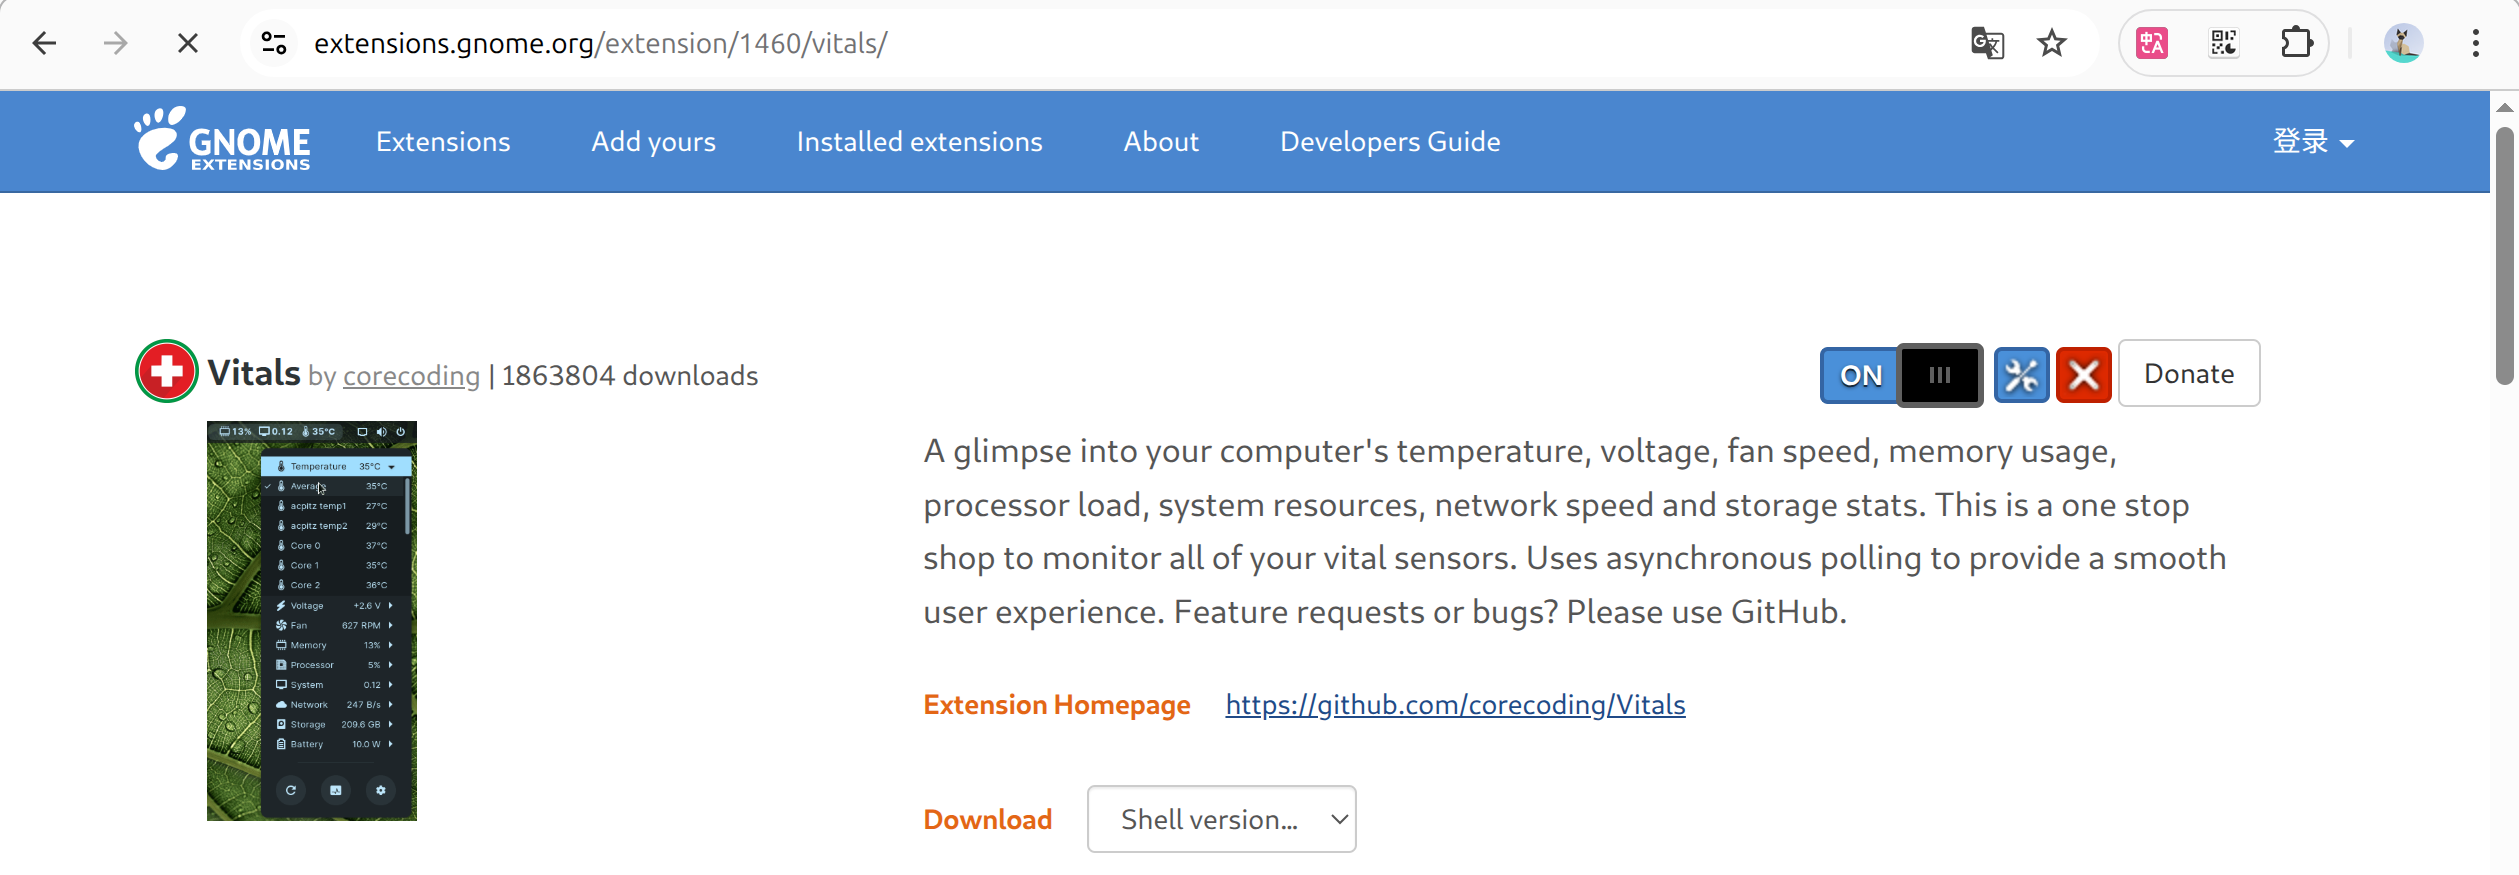
Task: Toggle the Vitals extension ON/OFF switch
Action: [1900, 375]
